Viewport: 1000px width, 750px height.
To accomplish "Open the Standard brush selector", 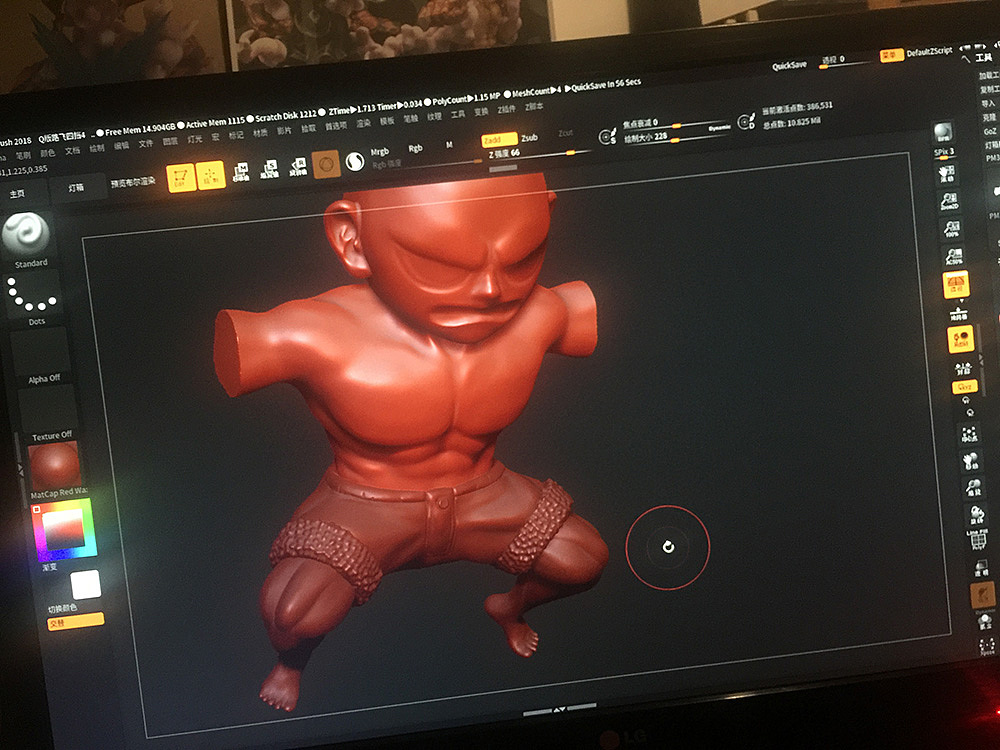I will [x=26, y=234].
